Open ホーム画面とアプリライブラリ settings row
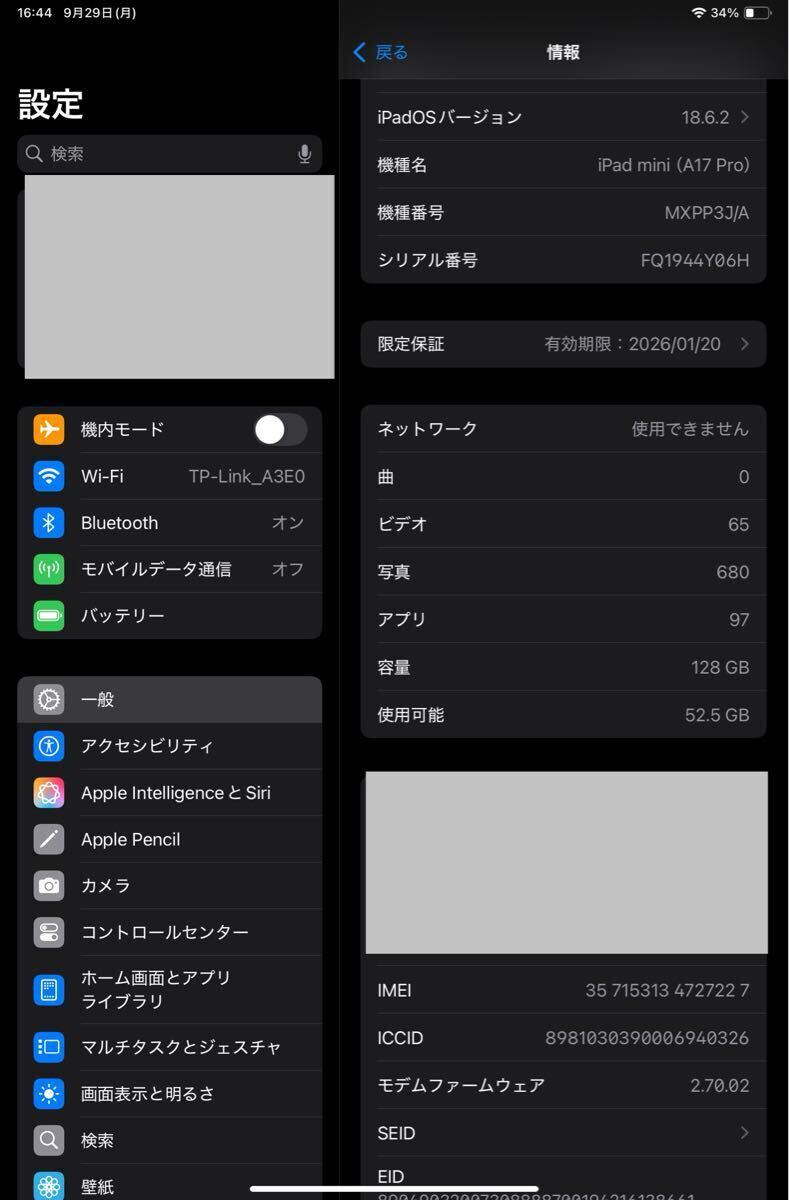 (x=170, y=990)
